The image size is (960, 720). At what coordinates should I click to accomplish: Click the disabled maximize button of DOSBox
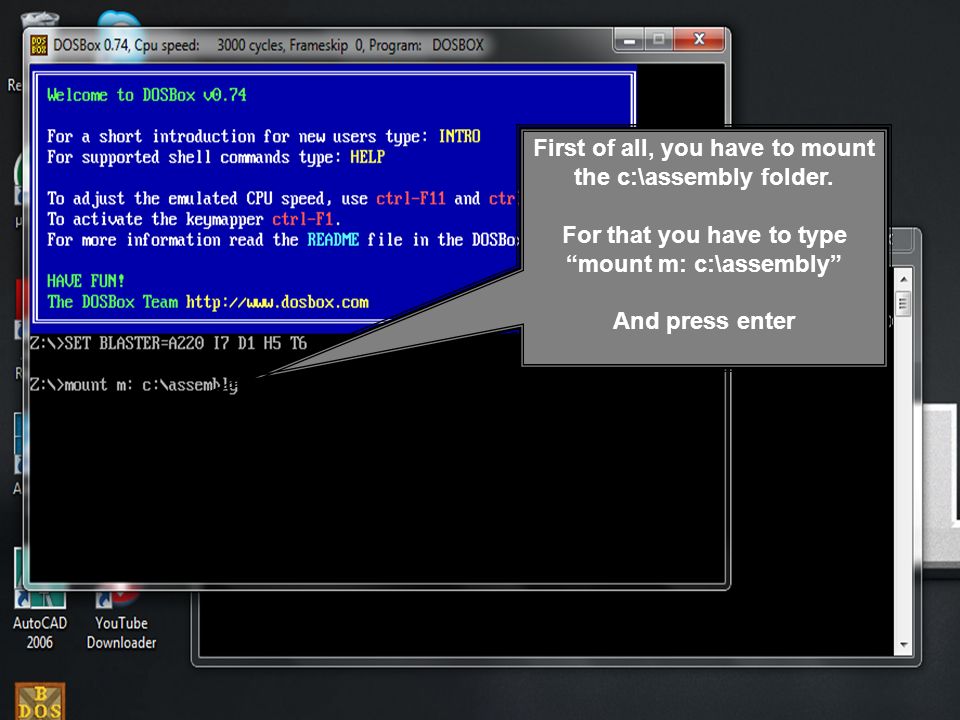click(x=659, y=40)
